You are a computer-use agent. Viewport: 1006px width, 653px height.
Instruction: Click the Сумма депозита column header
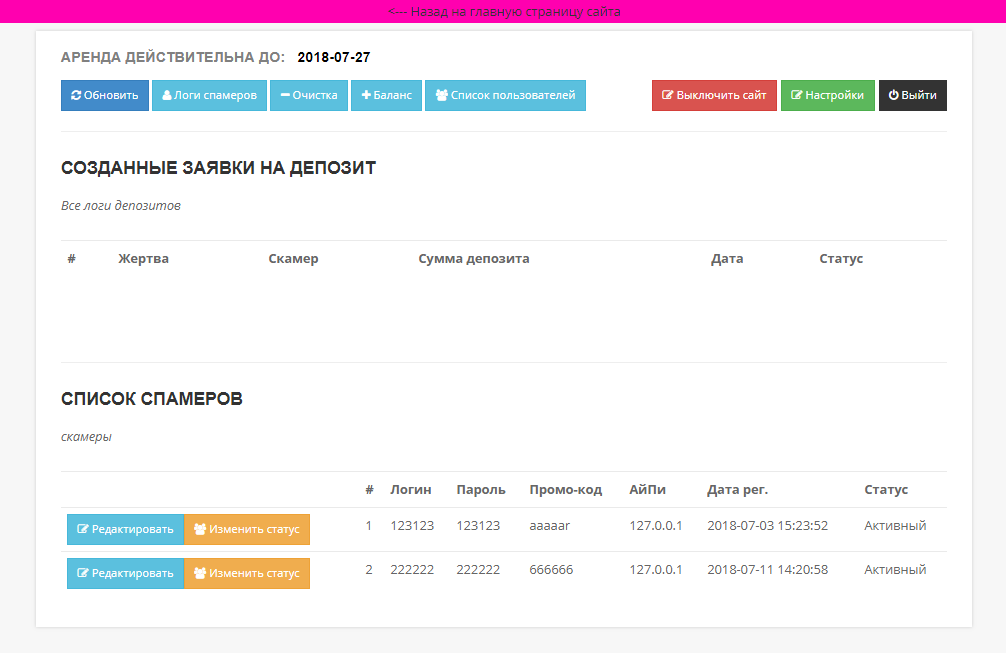click(x=473, y=259)
